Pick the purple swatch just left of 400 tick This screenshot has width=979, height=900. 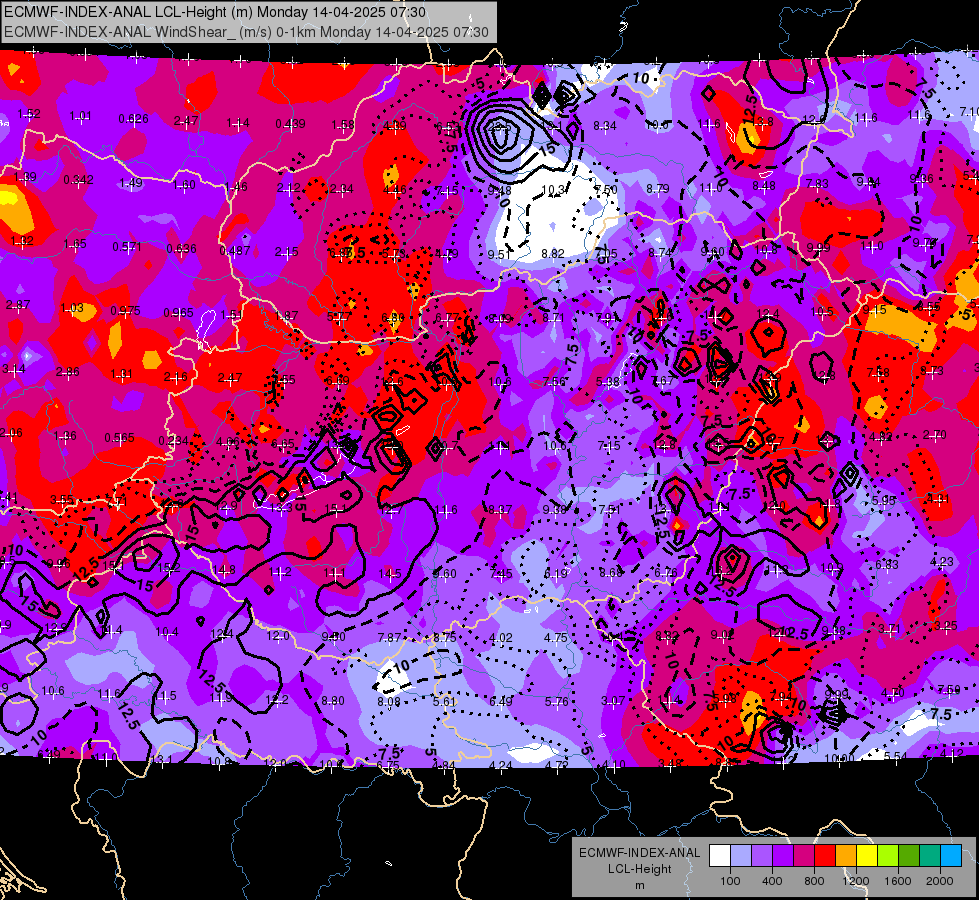[762, 856]
